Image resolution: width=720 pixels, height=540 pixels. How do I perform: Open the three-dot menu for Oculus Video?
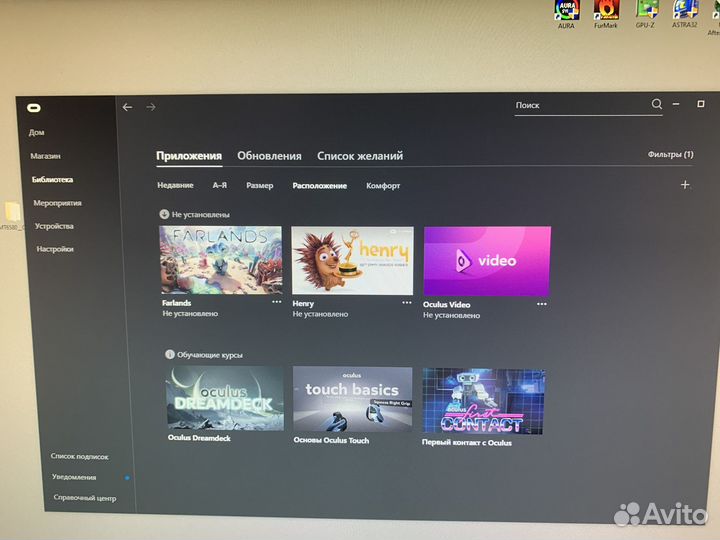542,304
